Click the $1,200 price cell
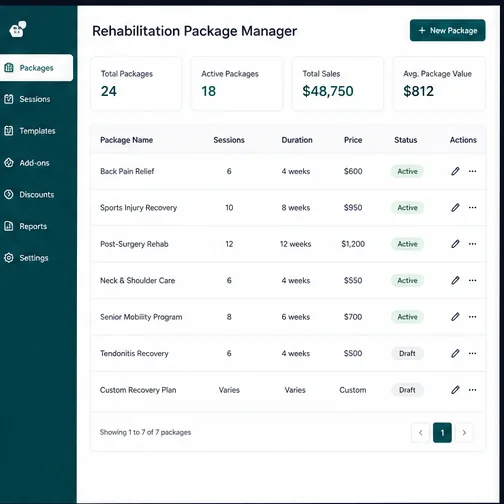The image size is (504, 504). click(x=353, y=244)
